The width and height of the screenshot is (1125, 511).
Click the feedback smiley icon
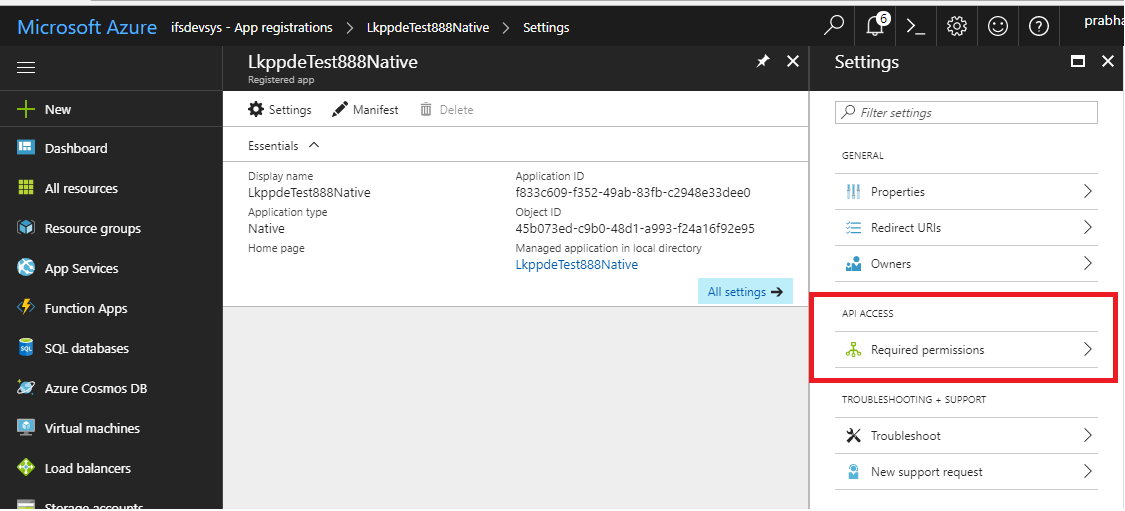[x=997, y=26]
